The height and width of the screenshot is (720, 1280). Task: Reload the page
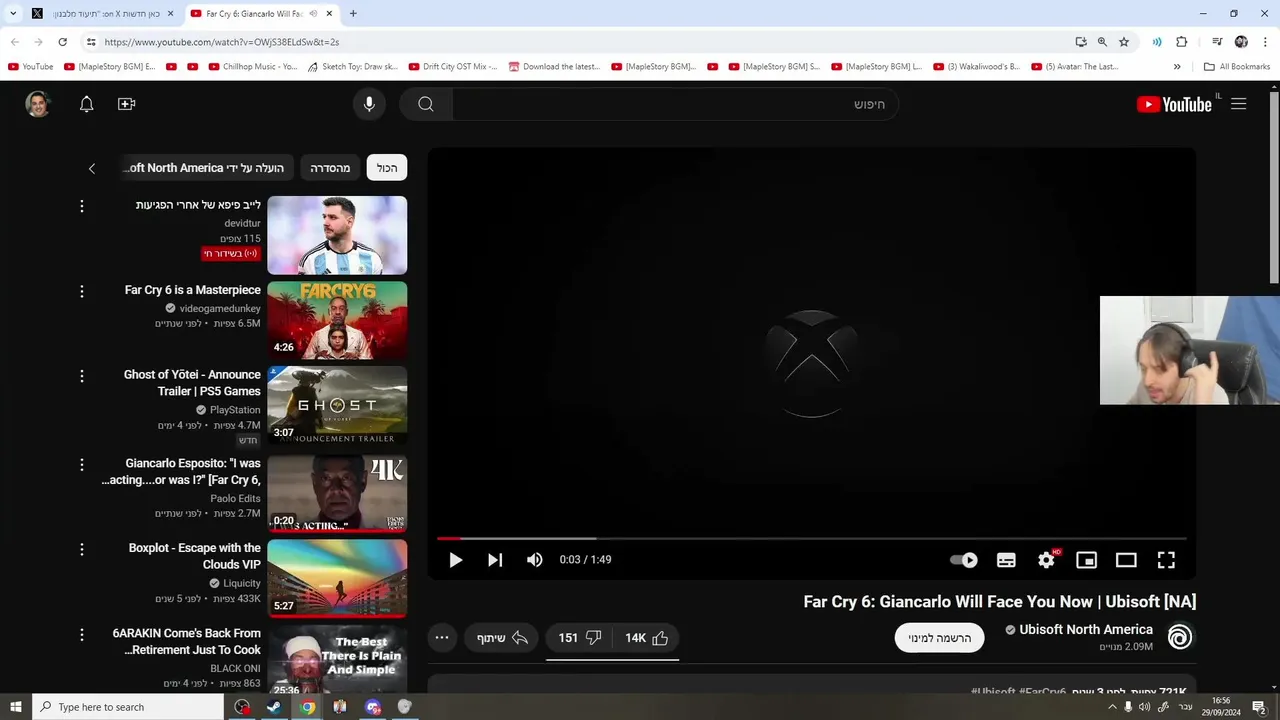[x=62, y=42]
